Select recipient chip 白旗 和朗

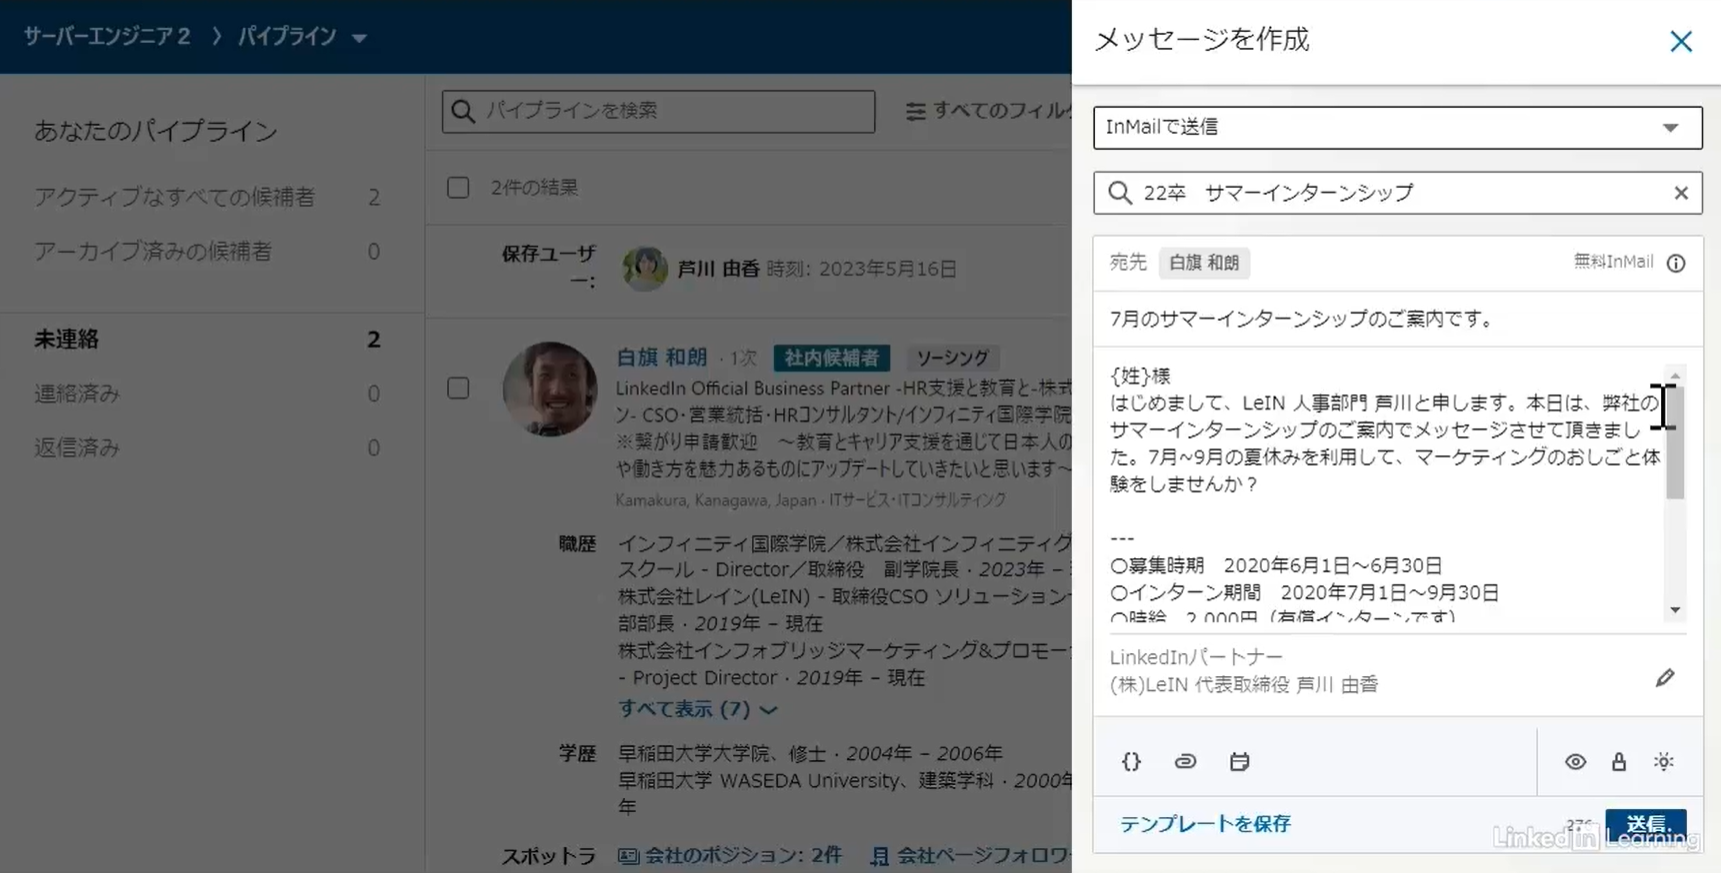pyautogui.click(x=1204, y=263)
